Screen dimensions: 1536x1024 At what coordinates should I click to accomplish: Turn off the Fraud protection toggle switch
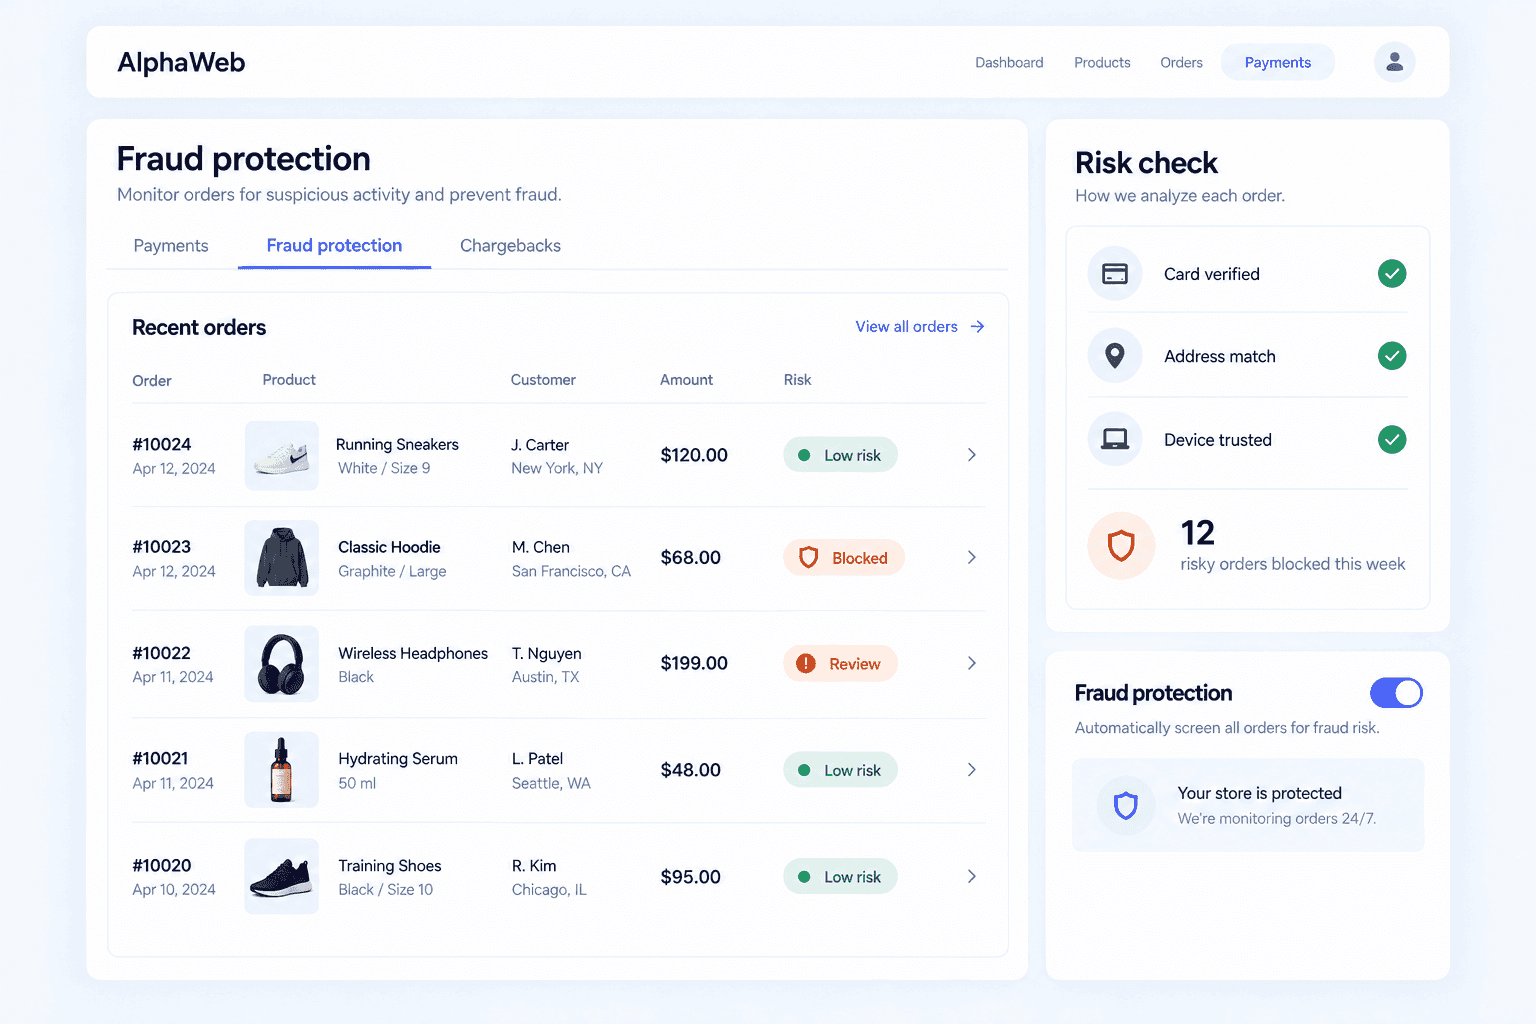click(1396, 693)
